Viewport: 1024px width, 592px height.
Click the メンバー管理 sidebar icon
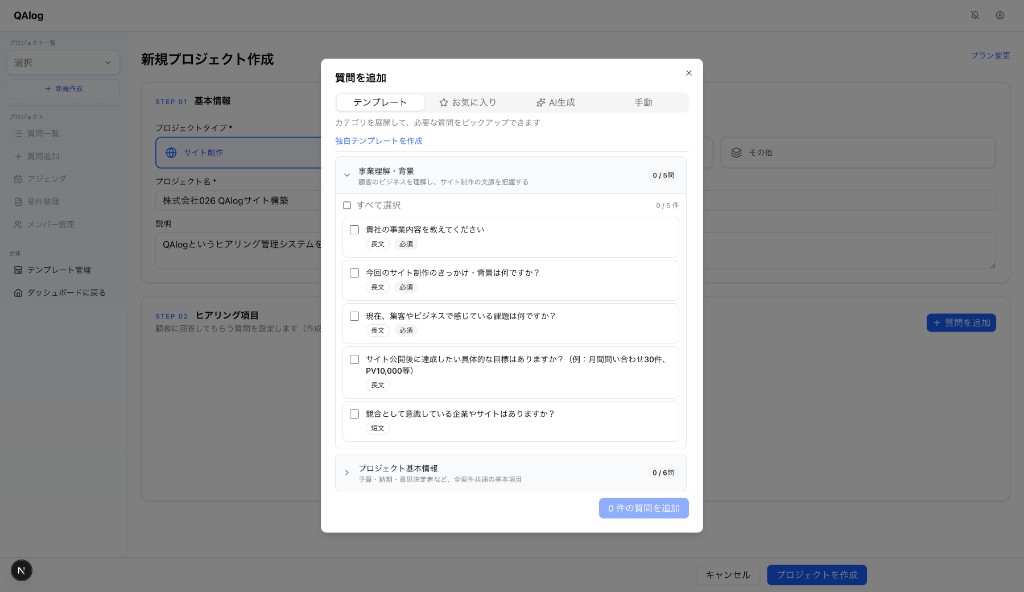tap(18, 224)
